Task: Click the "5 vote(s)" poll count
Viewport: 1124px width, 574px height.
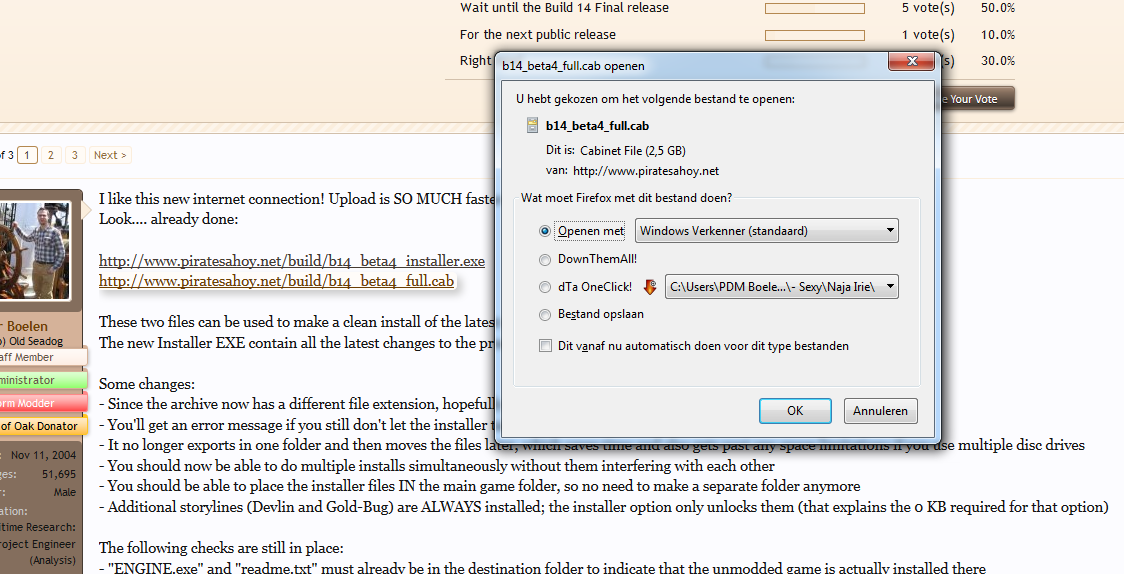Action: (928, 8)
